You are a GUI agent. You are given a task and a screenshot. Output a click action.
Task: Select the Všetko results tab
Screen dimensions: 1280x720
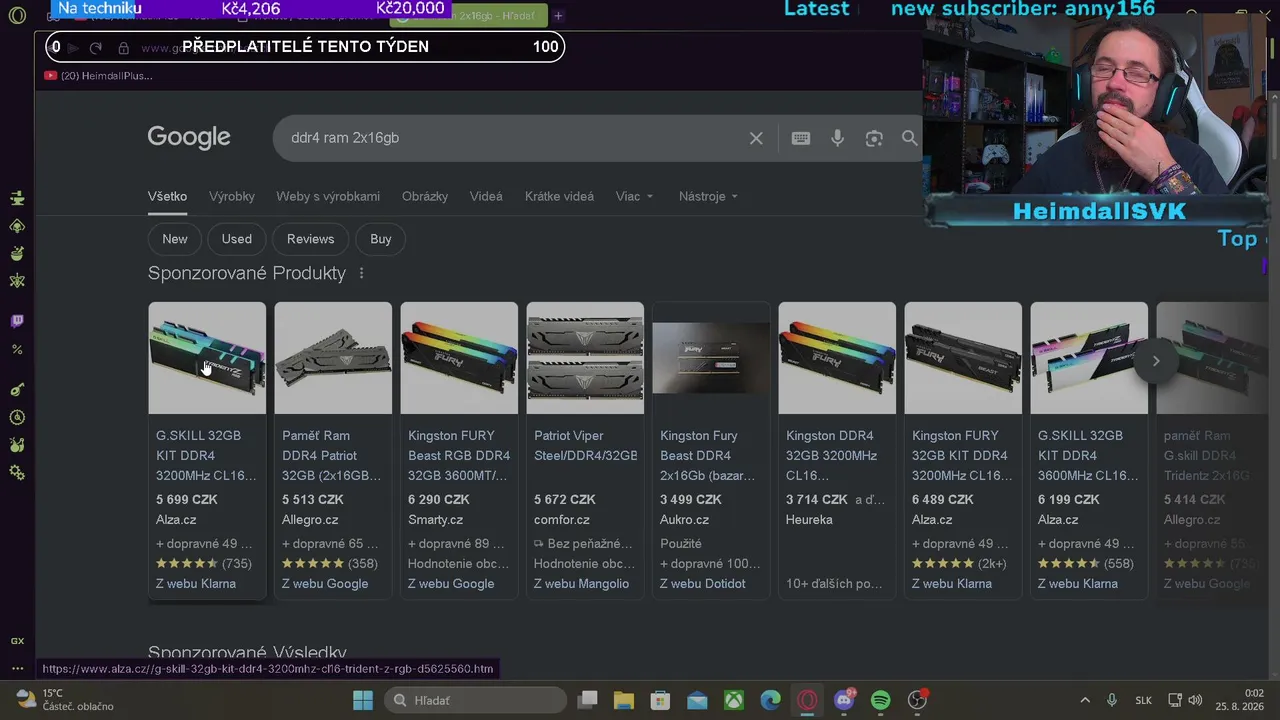(167, 196)
